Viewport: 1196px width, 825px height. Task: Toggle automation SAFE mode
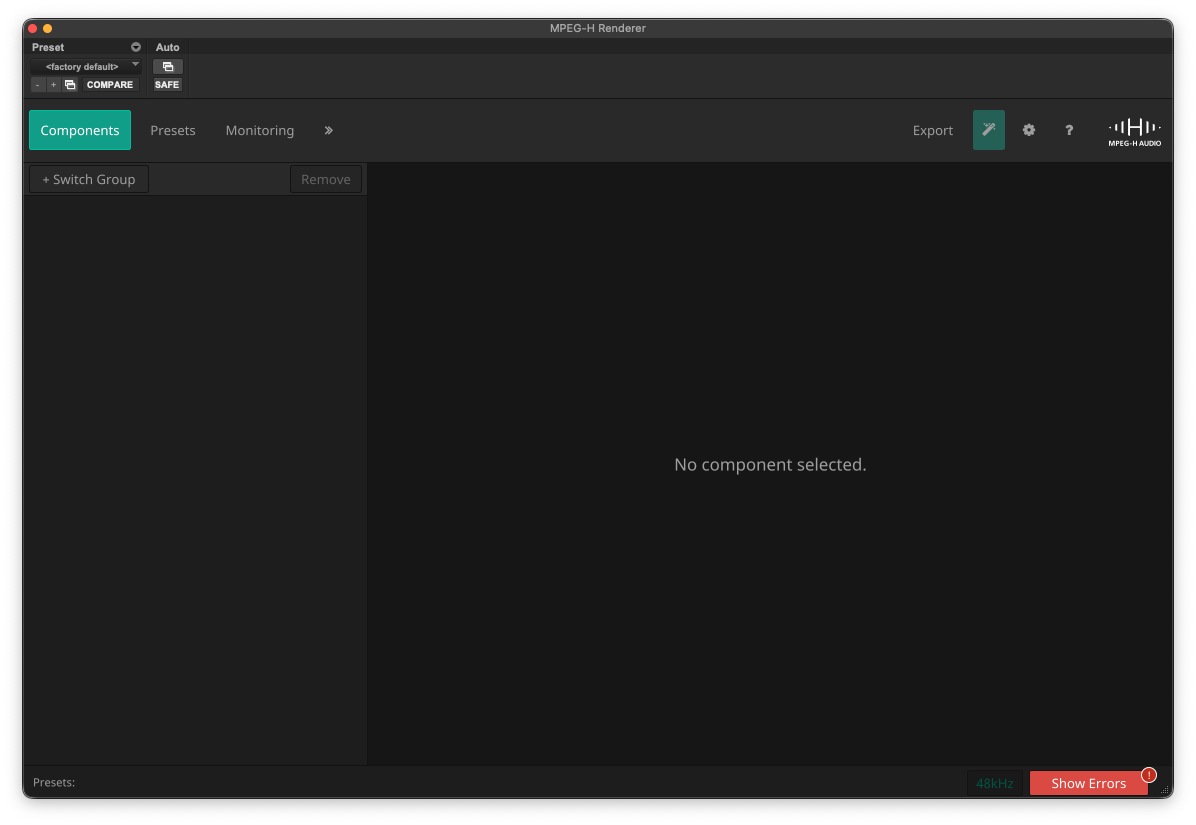167,85
